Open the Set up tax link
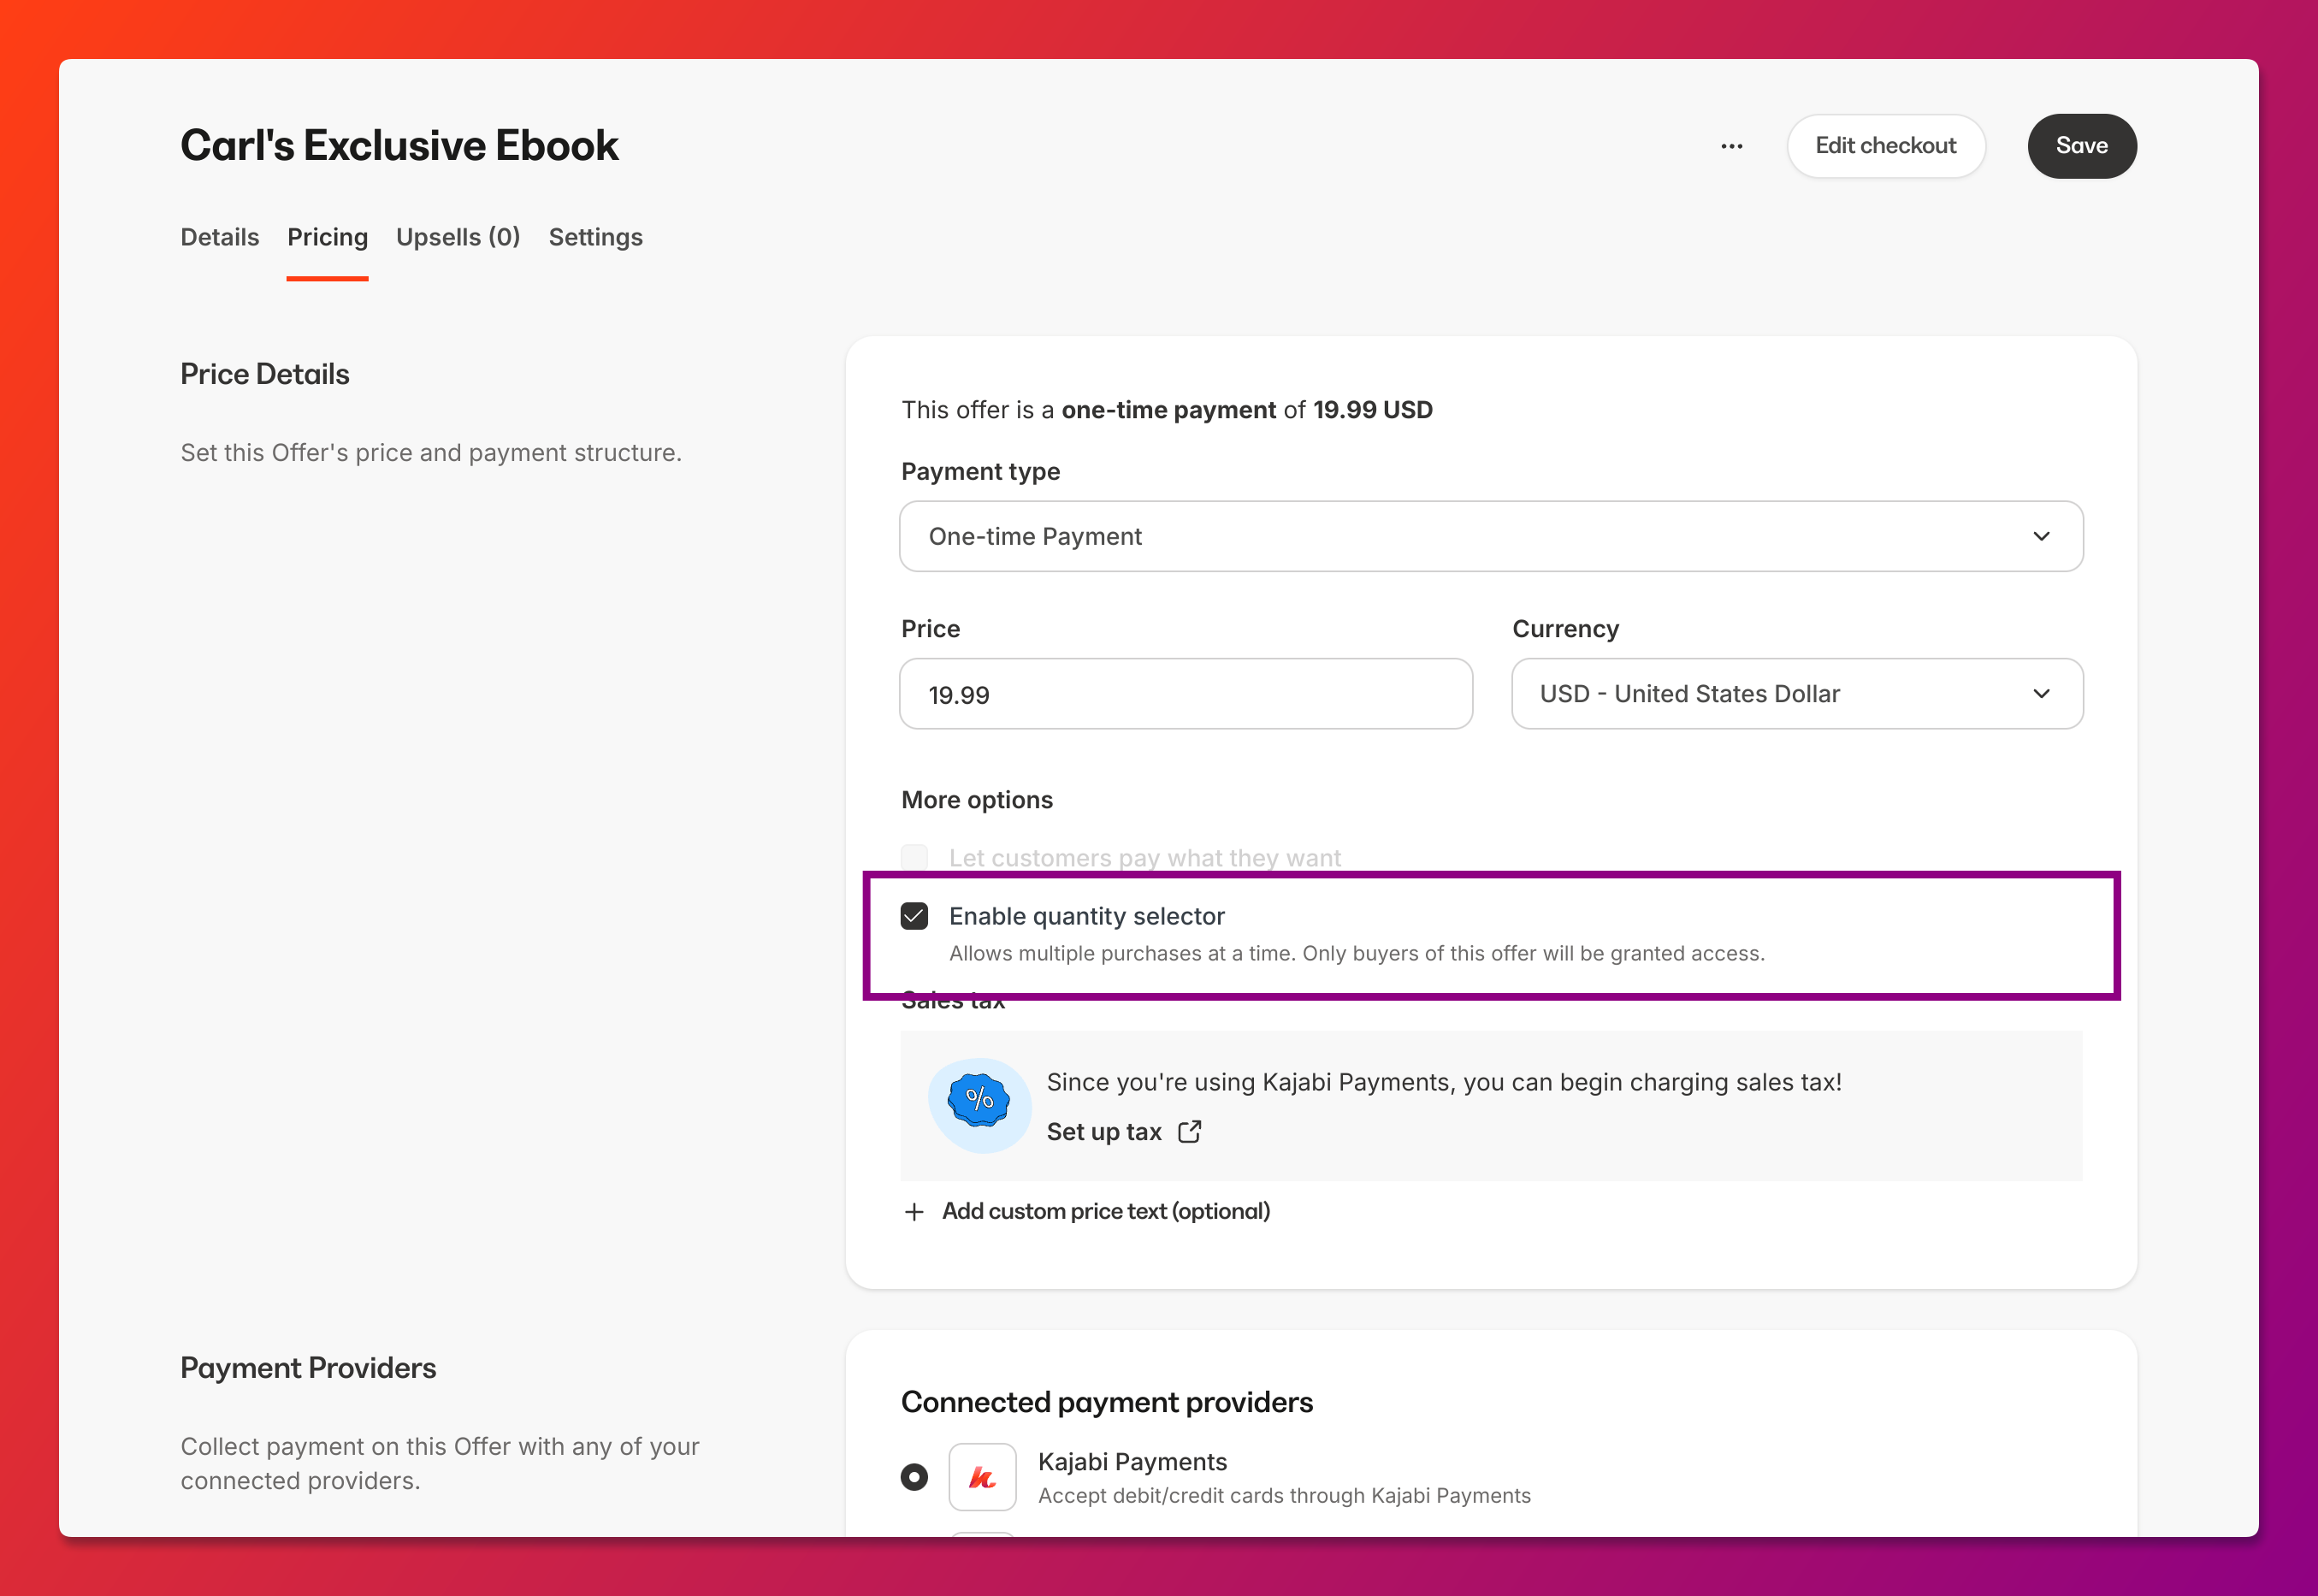 [1104, 1131]
